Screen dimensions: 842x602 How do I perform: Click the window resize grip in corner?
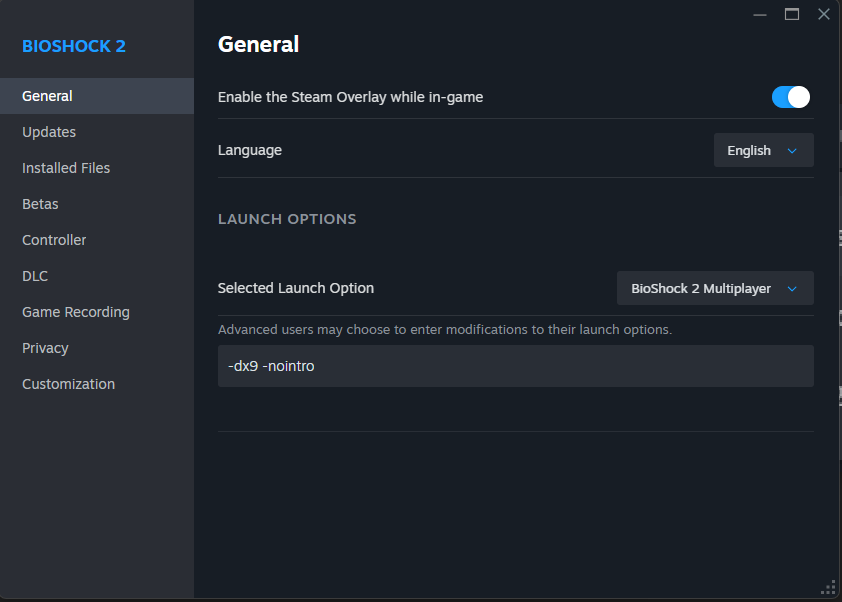pyautogui.click(x=828, y=587)
